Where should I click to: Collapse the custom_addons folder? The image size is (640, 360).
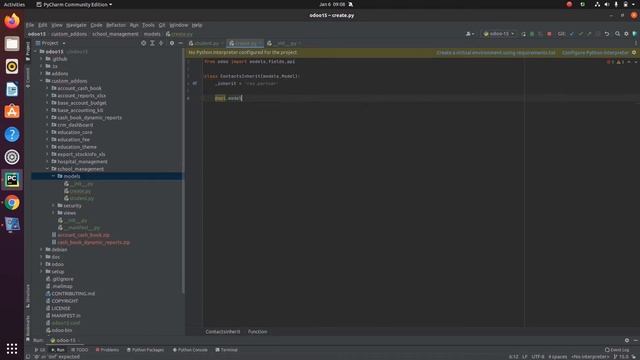point(42,81)
